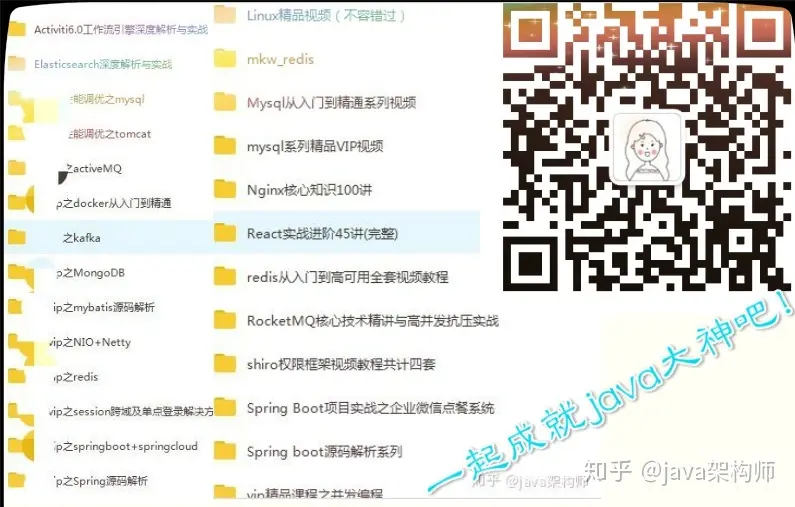Open Spring Boot项目实战之企业微信点餐系统 name
Image resolution: width=795 pixels, height=507 pixels.
click(x=371, y=408)
